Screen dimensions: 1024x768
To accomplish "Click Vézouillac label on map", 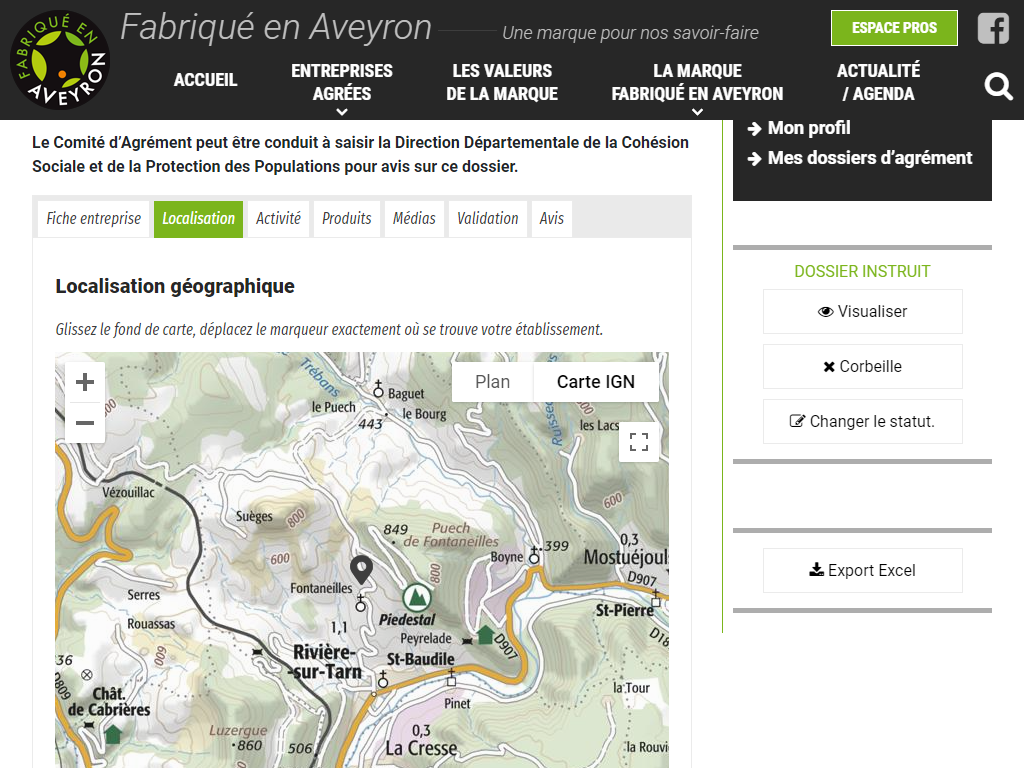I will (129, 492).
